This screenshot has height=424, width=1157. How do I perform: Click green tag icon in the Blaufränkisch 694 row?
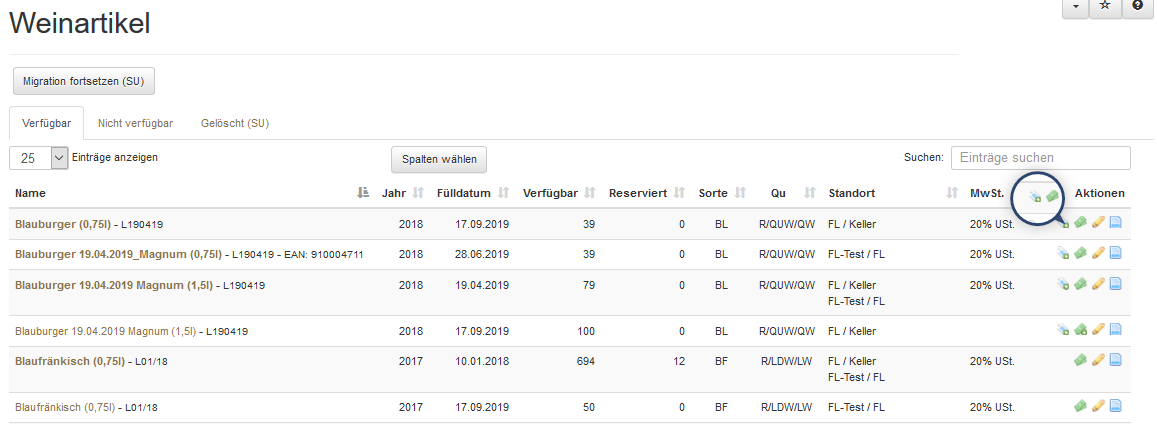(x=1081, y=360)
